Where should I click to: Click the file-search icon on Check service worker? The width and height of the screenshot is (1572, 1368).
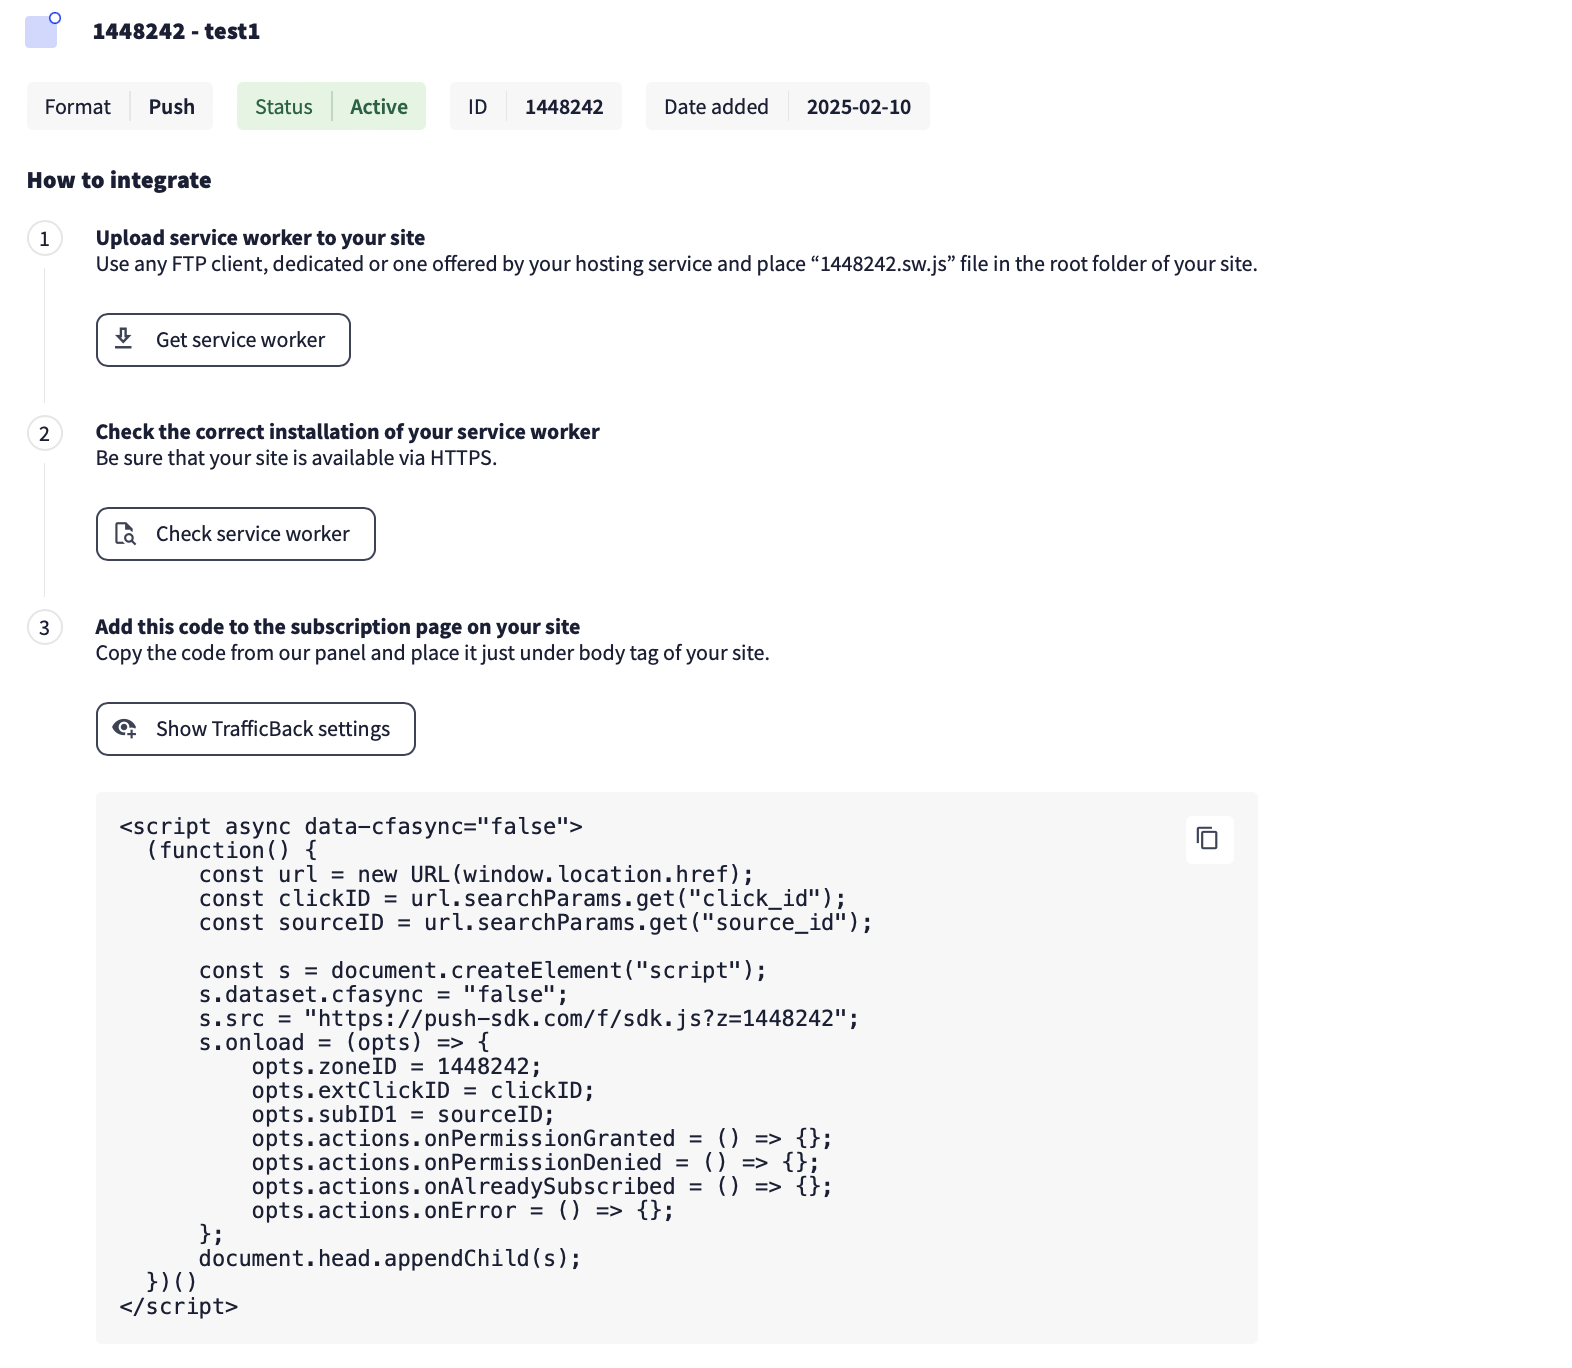(x=125, y=534)
